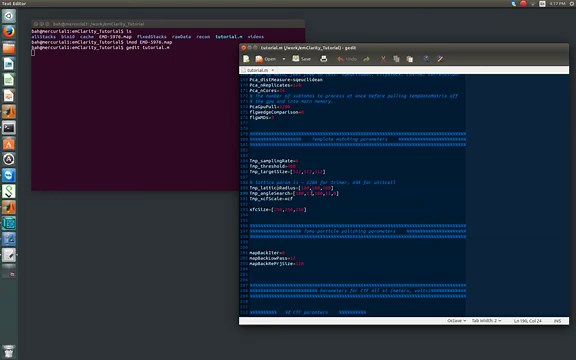Cut the selection using toolbar scissors
576x360 pixels.
click(383, 59)
